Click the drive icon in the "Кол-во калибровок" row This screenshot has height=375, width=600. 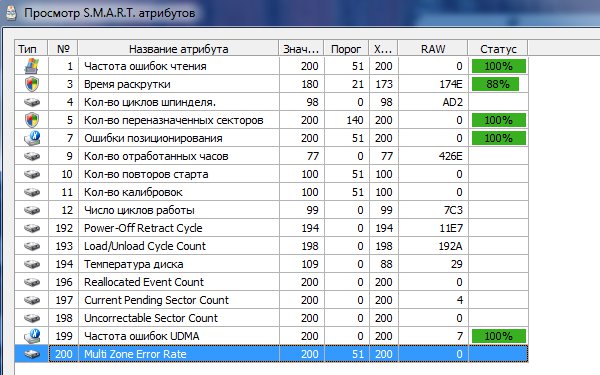click(x=32, y=192)
